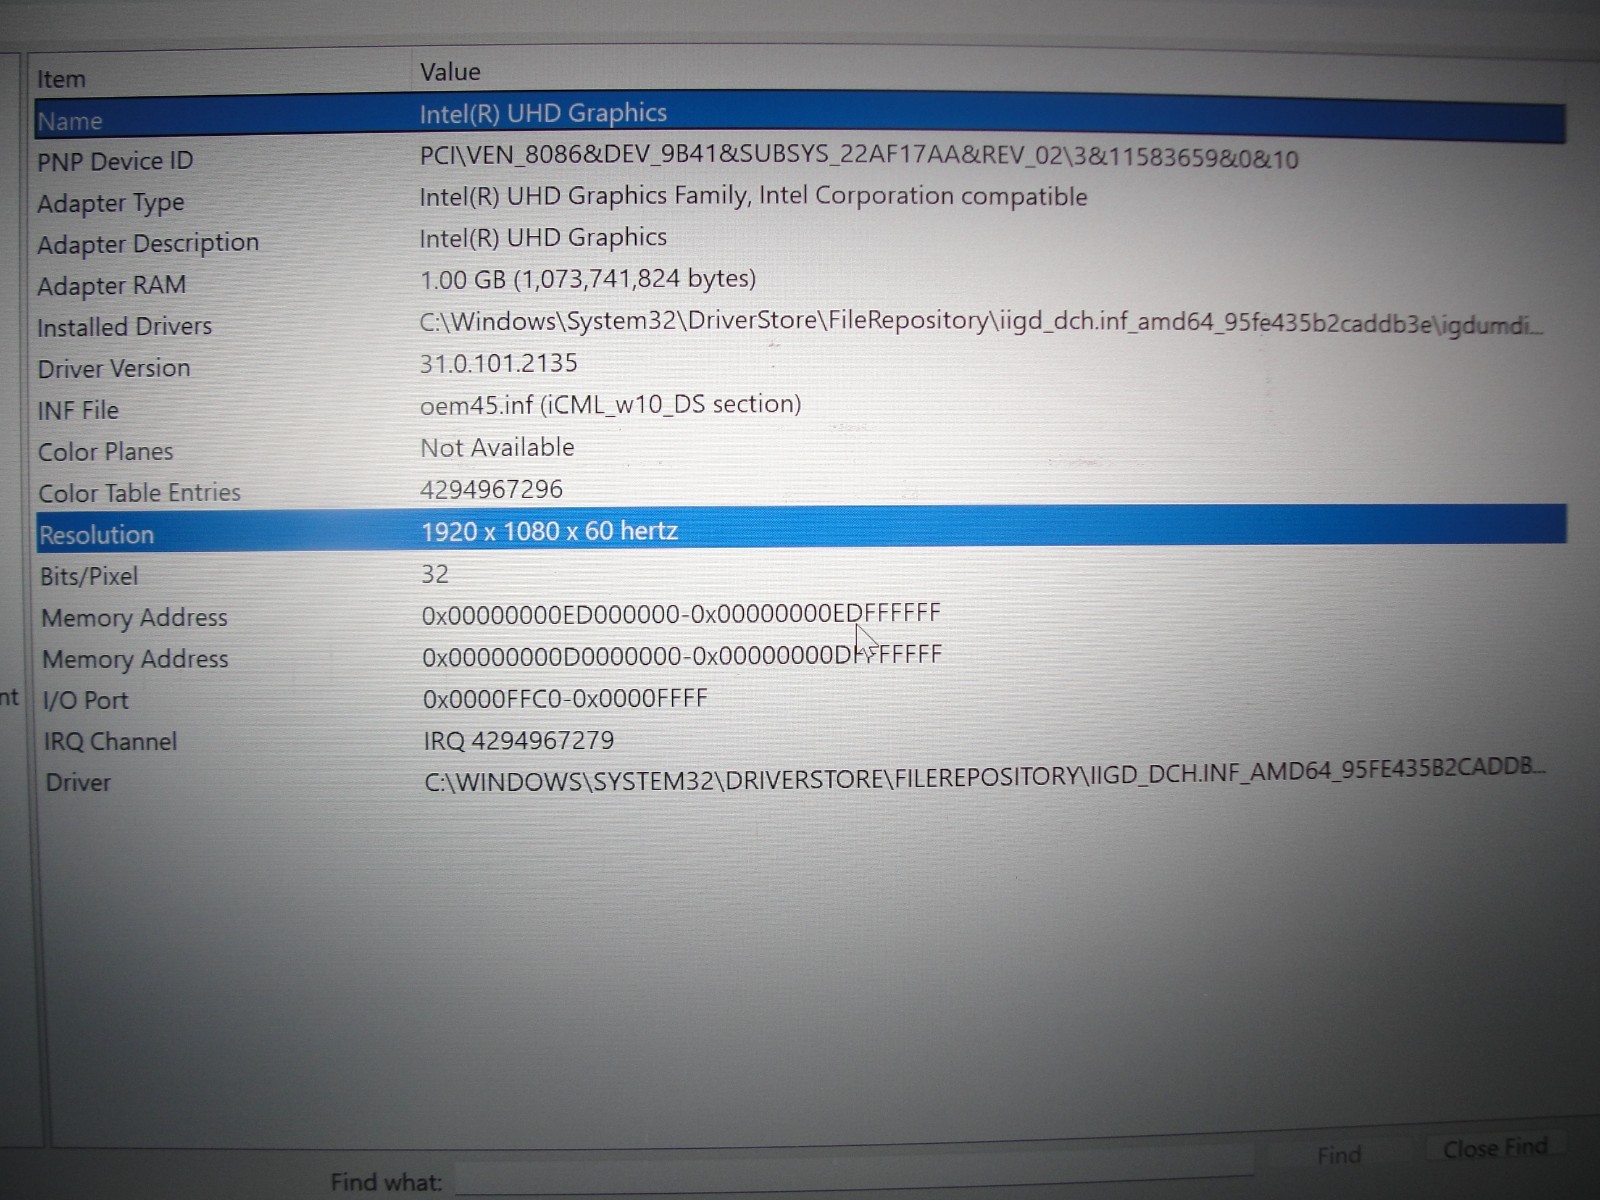Select the INF File row
The height and width of the screenshot is (1200, 1600).
click(x=800, y=408)
